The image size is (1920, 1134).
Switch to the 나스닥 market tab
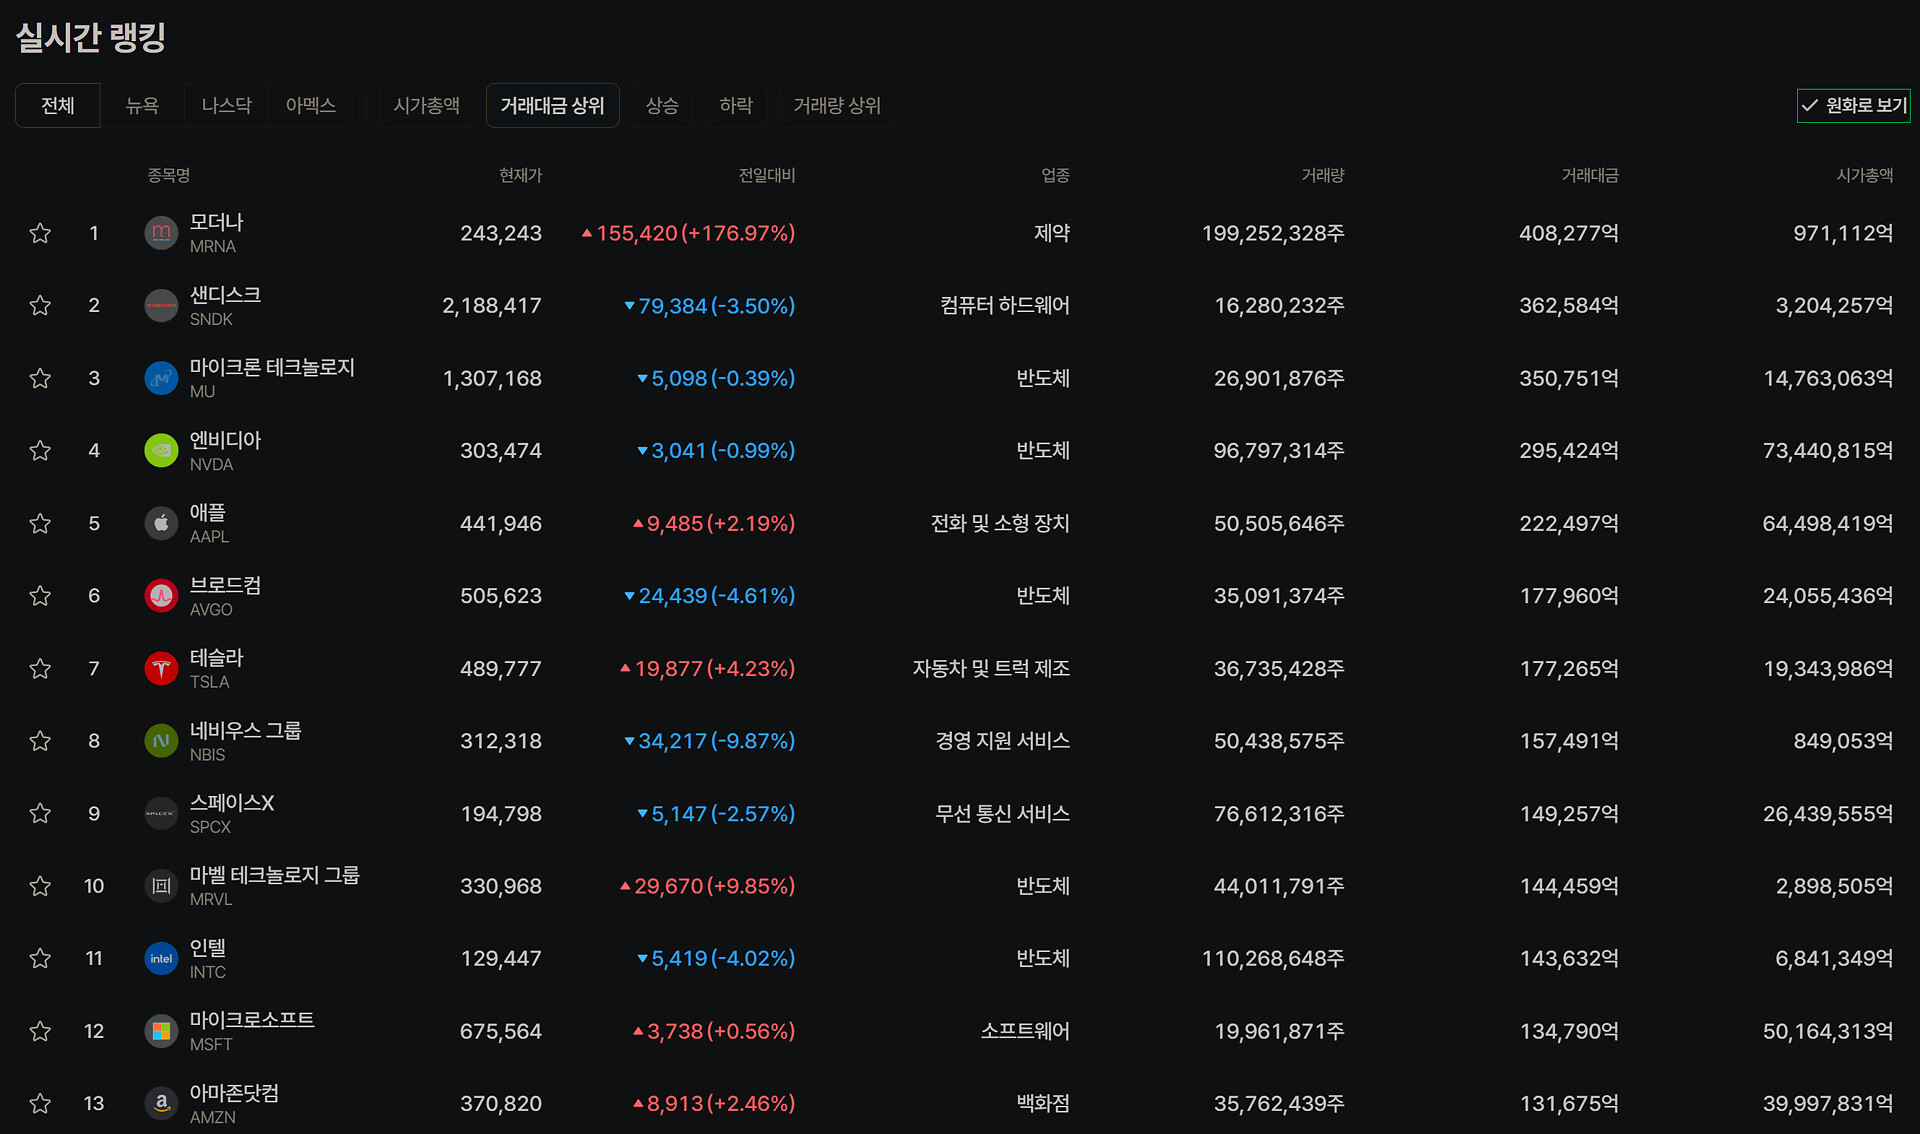tap(226, 105)
